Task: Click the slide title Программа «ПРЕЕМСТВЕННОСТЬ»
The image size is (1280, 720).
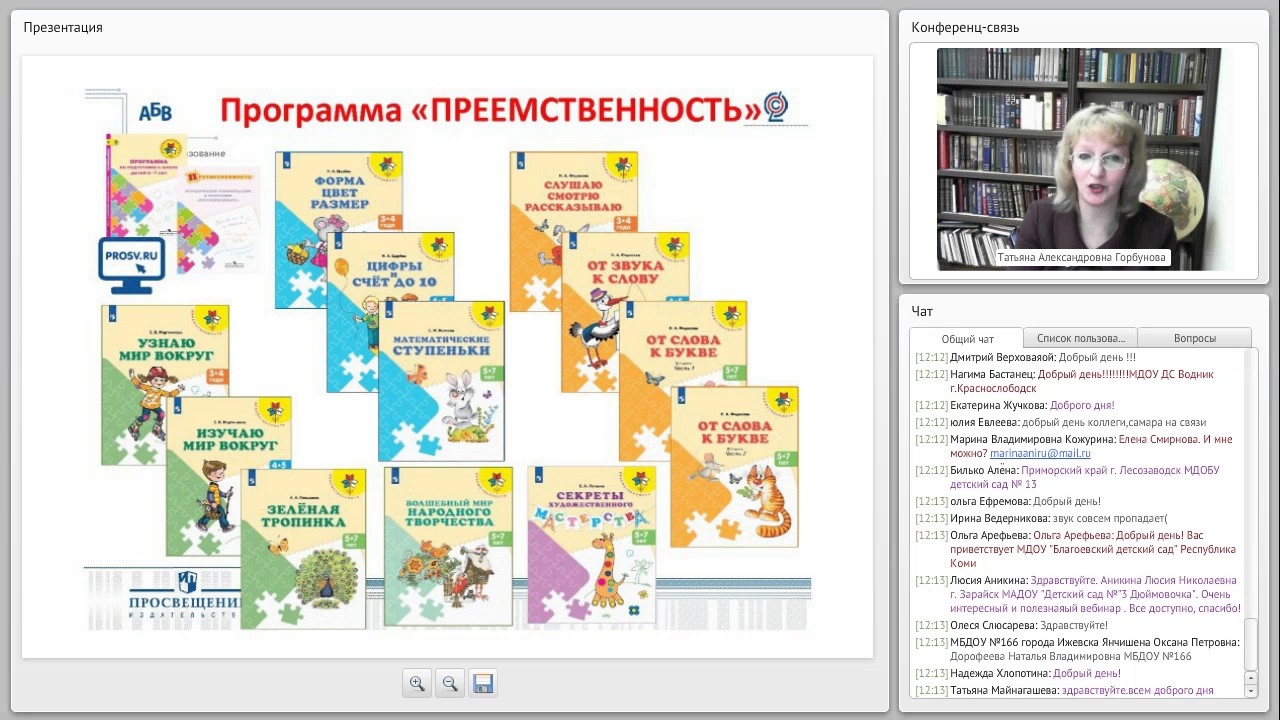Action: tap(490, 110)
